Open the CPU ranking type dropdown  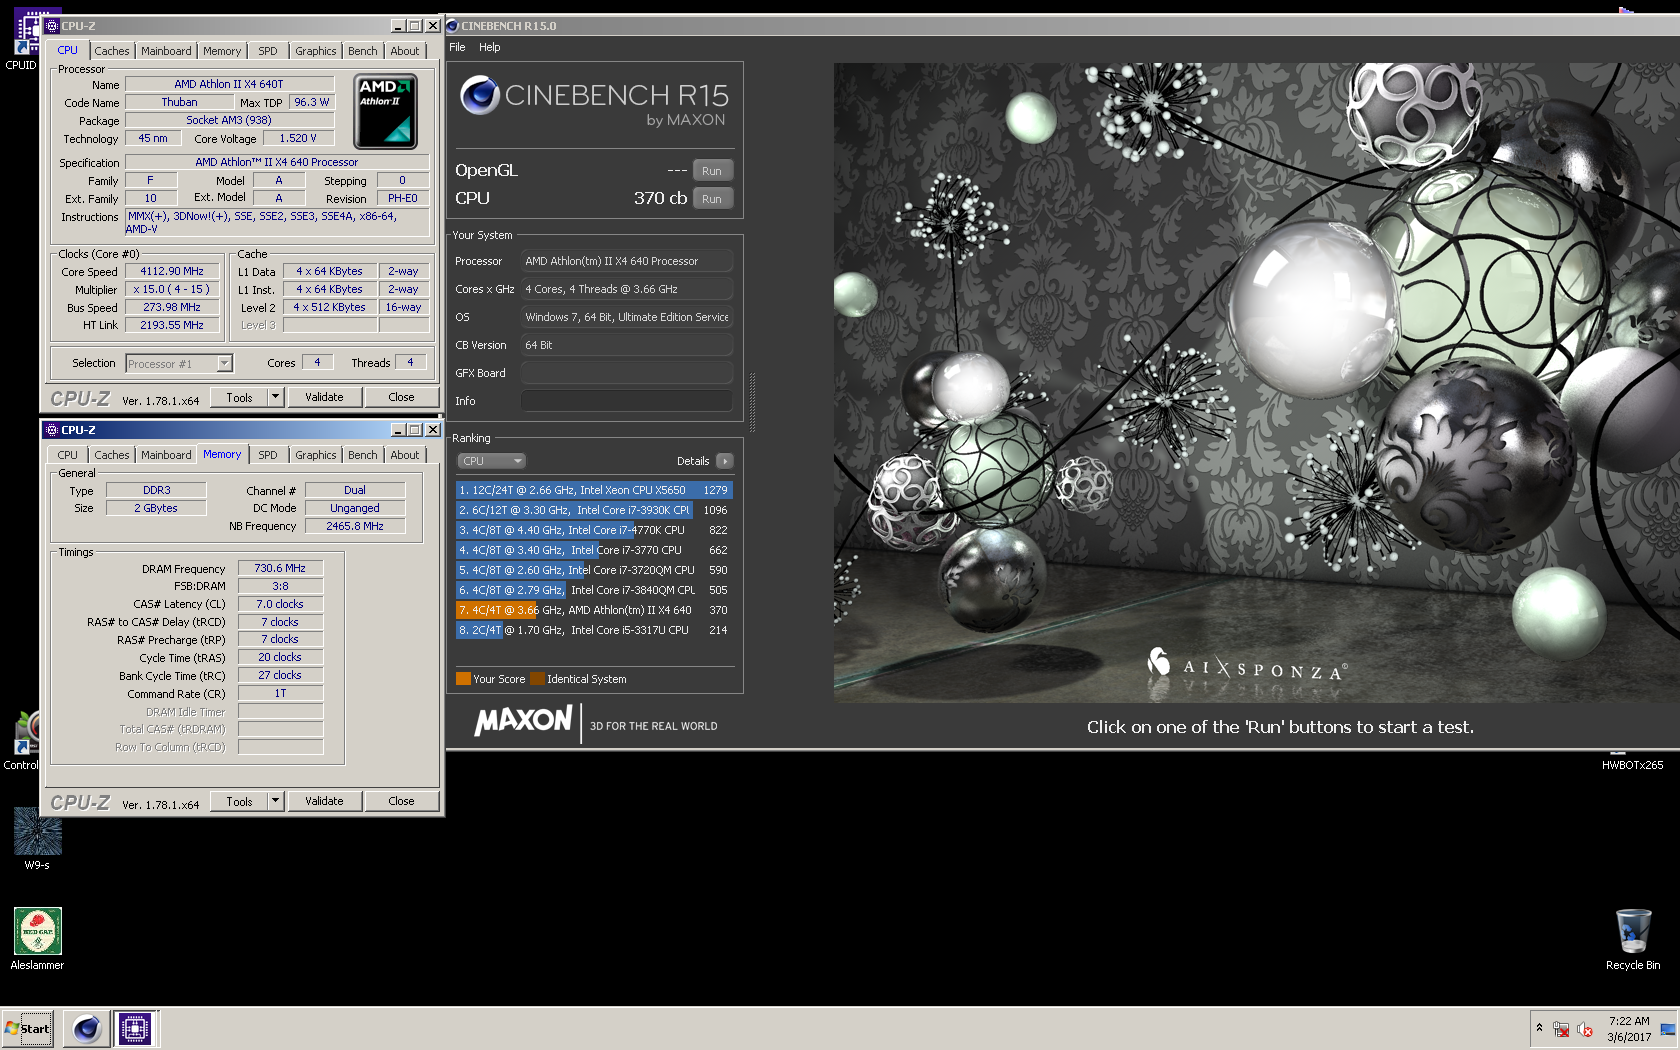coord(492,461)
